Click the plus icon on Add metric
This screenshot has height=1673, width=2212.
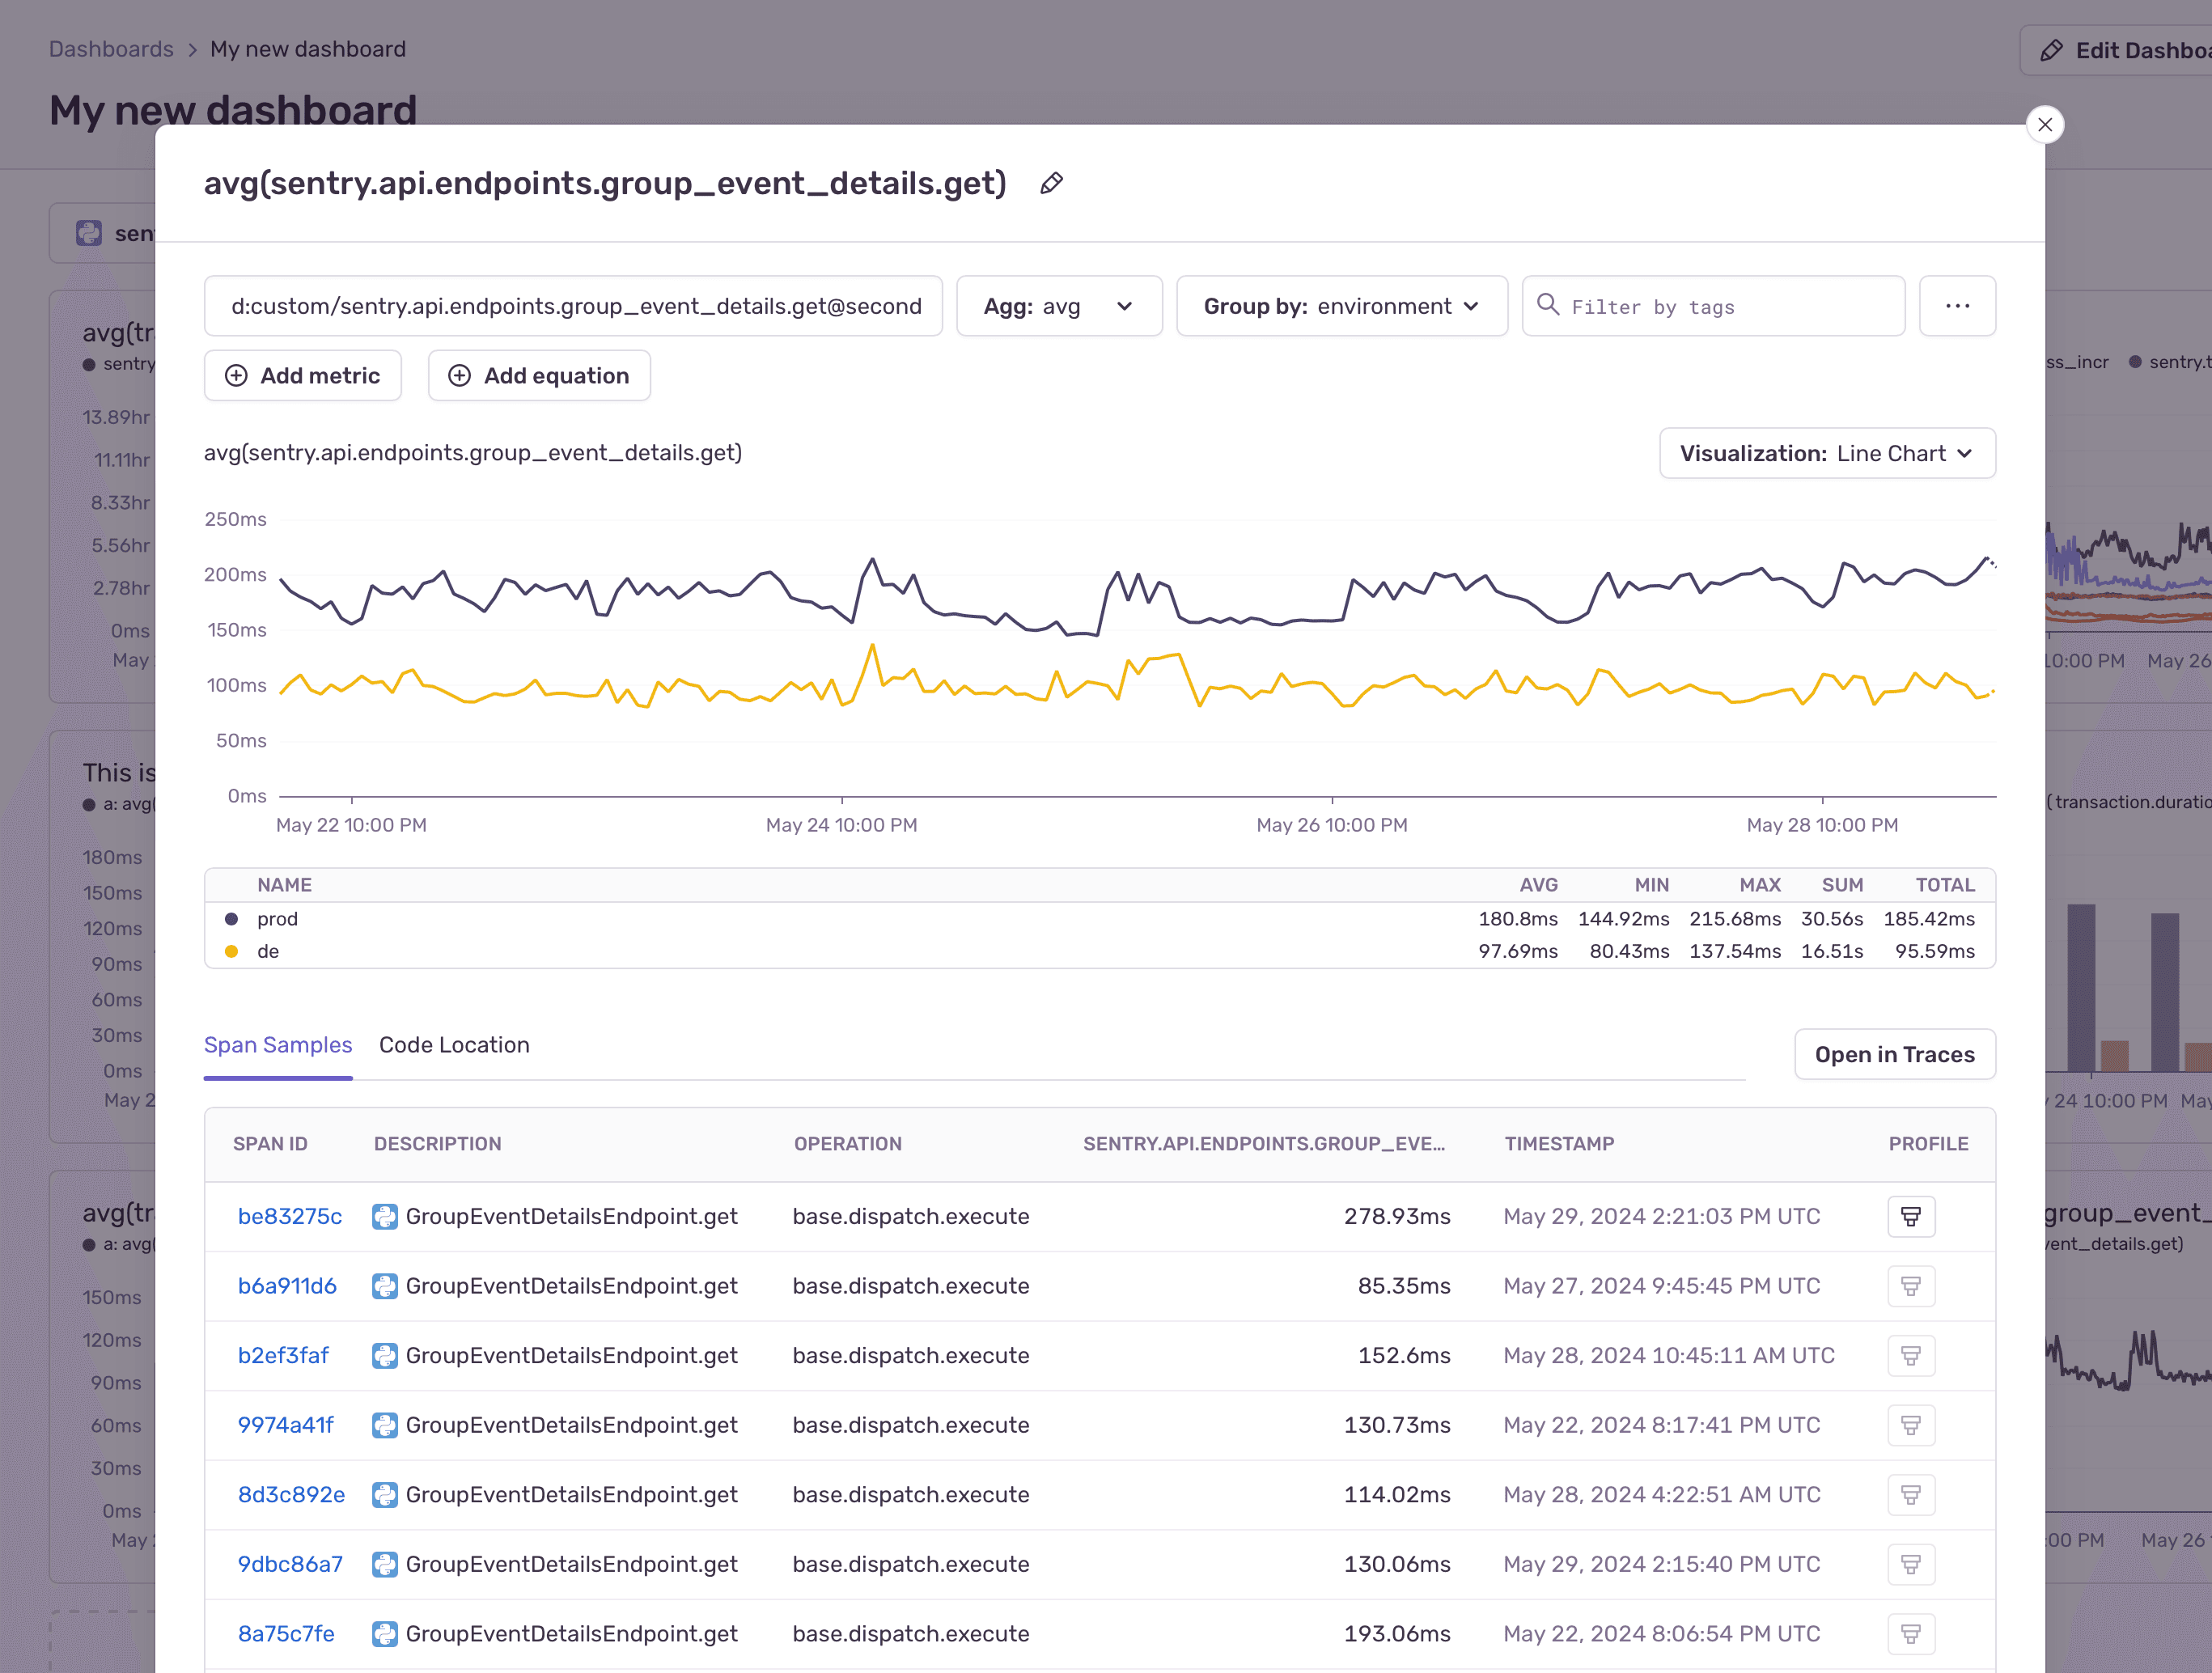236,375
